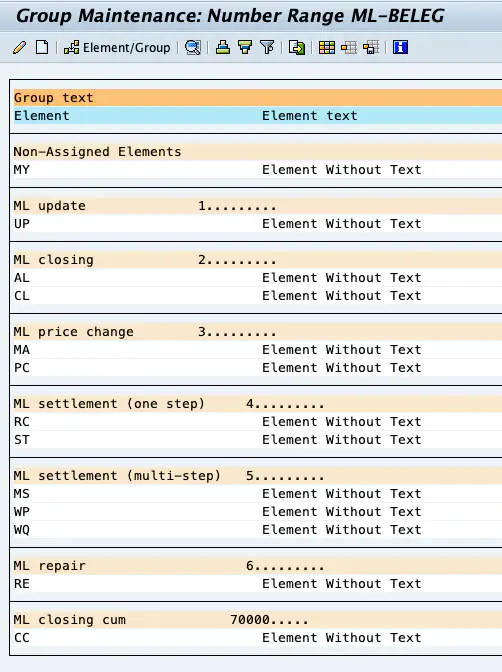Viewport: 502px width, 672px height.
Task: Click the Element text column header
Action: pyautogui.click(x=310, y=116)
